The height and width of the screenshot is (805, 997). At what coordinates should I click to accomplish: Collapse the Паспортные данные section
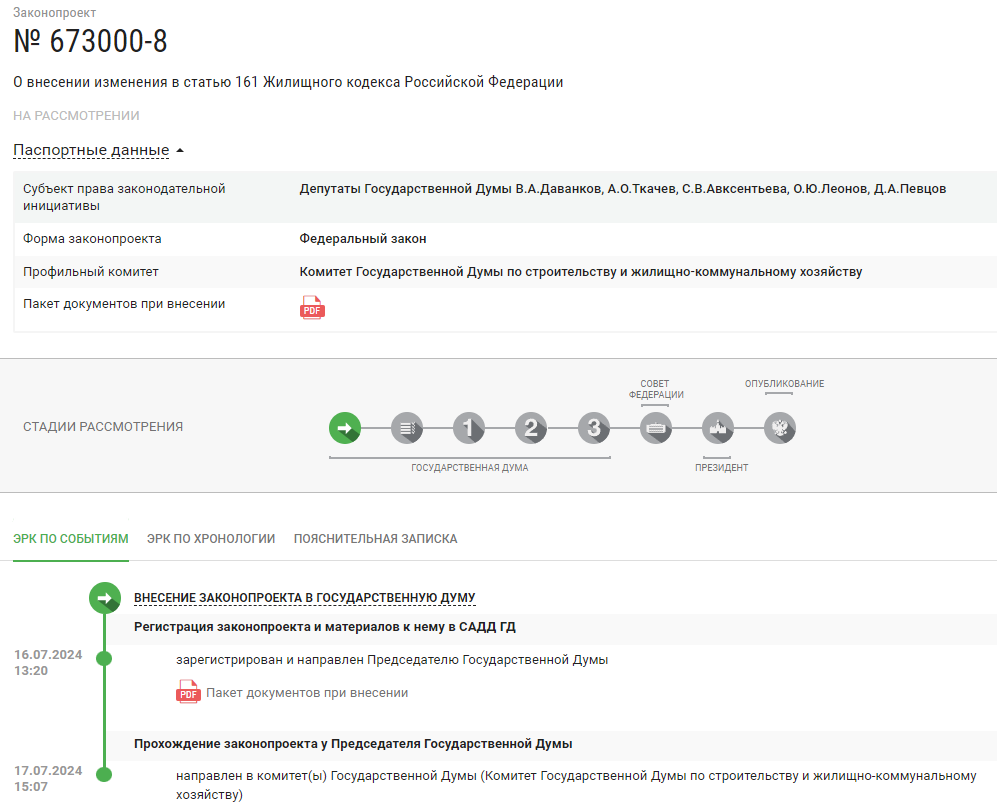[x=91, y=150]
